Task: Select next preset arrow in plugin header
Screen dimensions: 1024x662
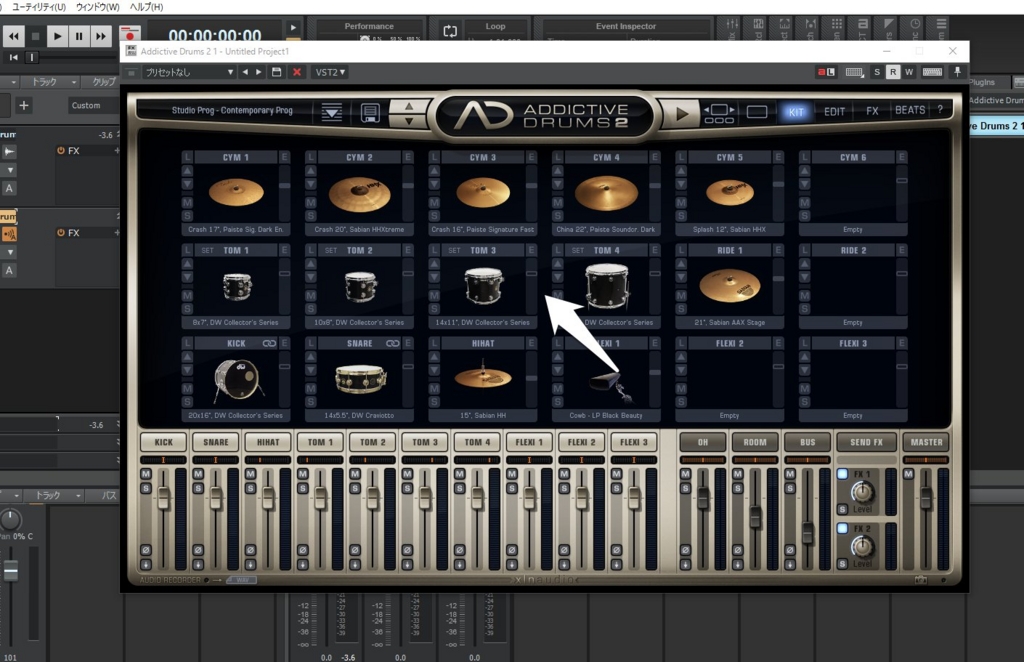Action: point(259,72)
